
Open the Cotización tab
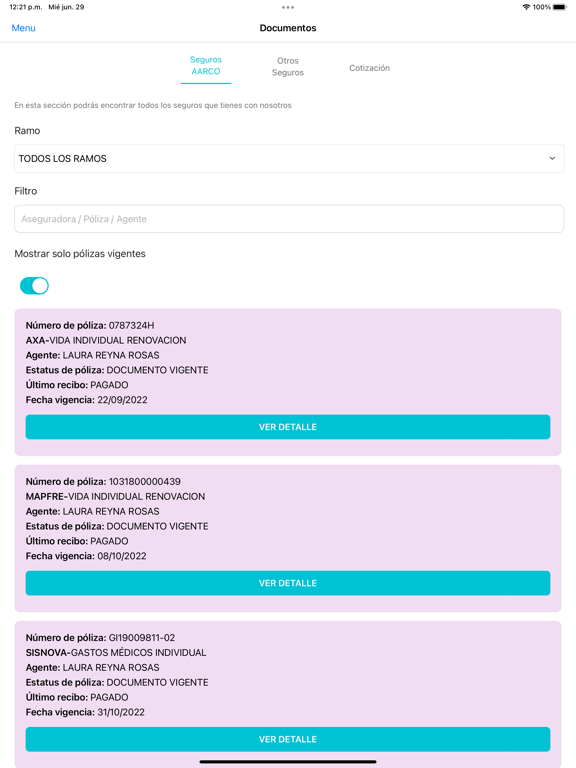[369, 68]
